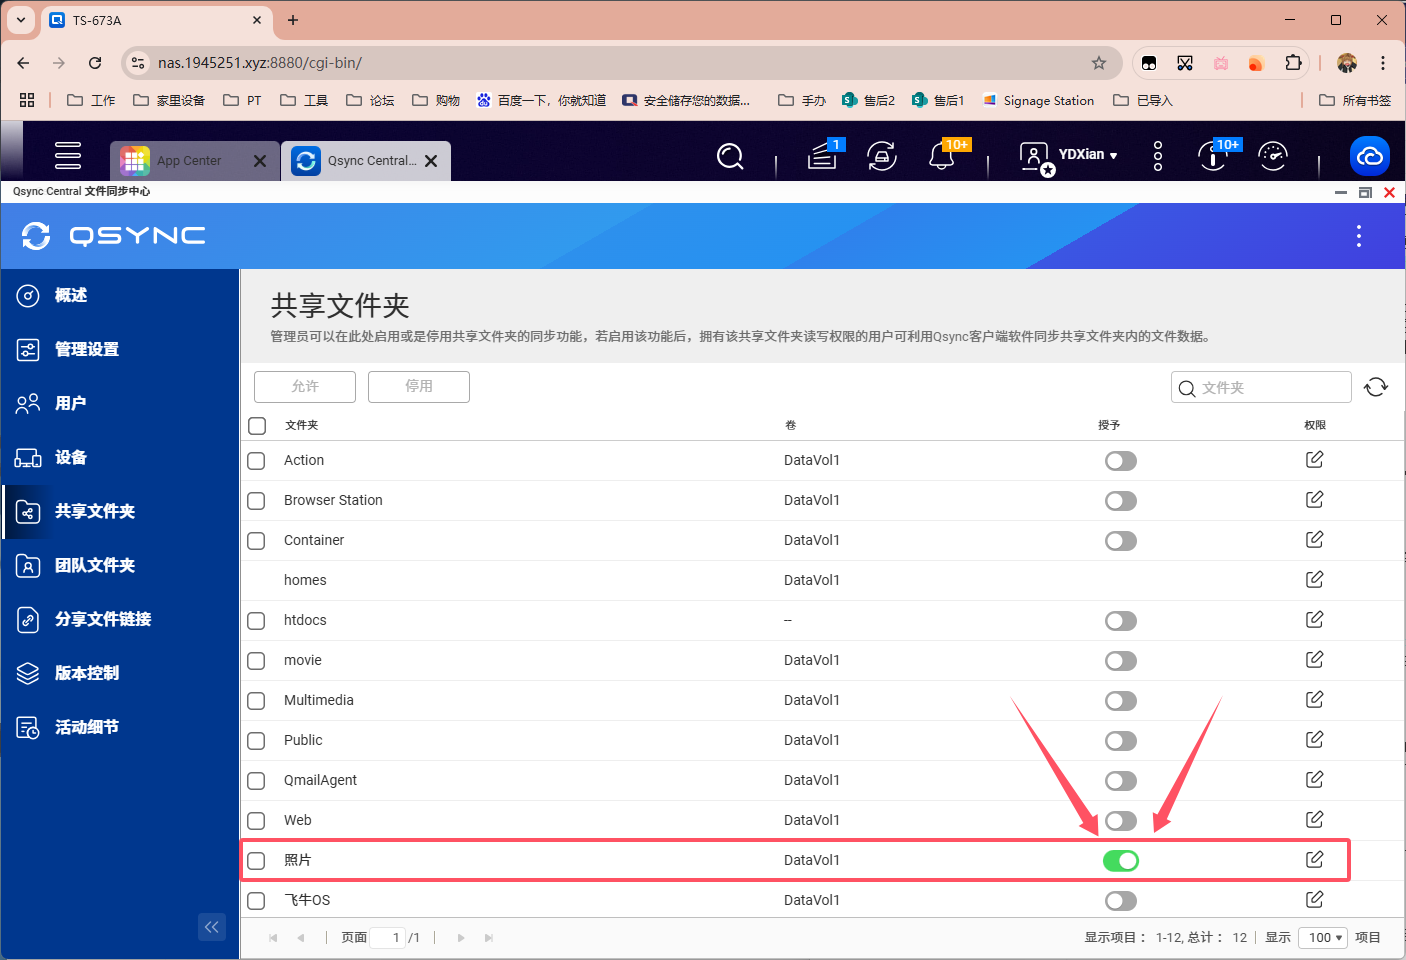This screenshot has width=1406, height=960.
Task: Edit permissions for 照片 folder
Action: coord(1314,859)
